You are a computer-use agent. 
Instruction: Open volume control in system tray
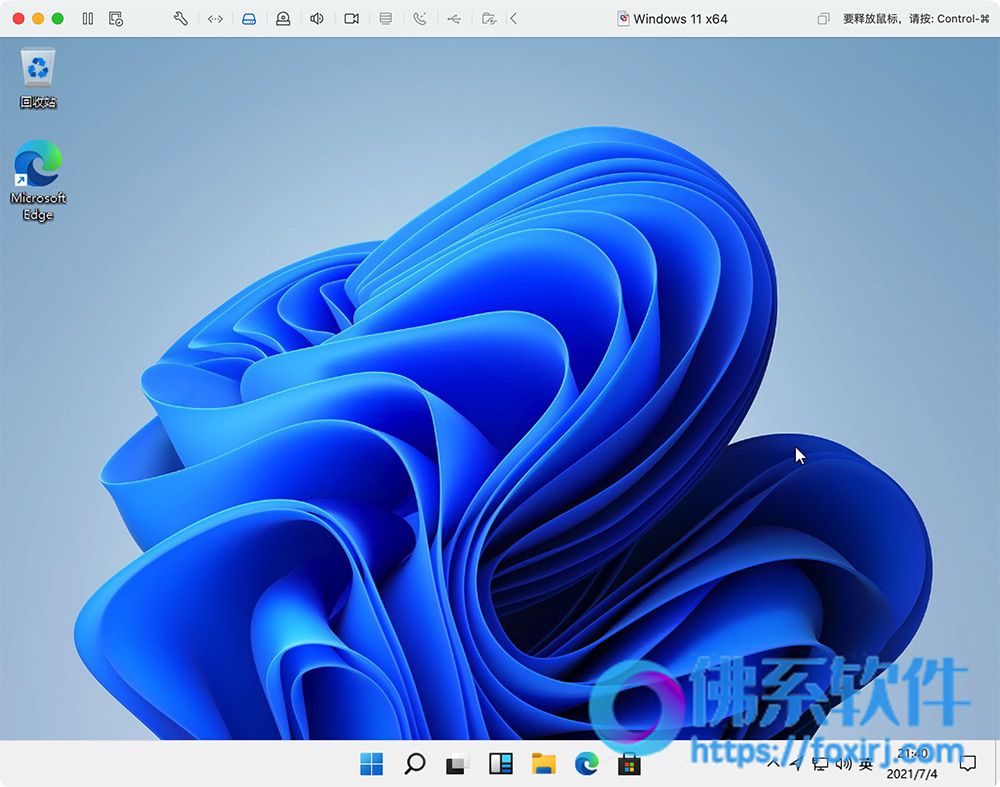(x=843, y=763)
